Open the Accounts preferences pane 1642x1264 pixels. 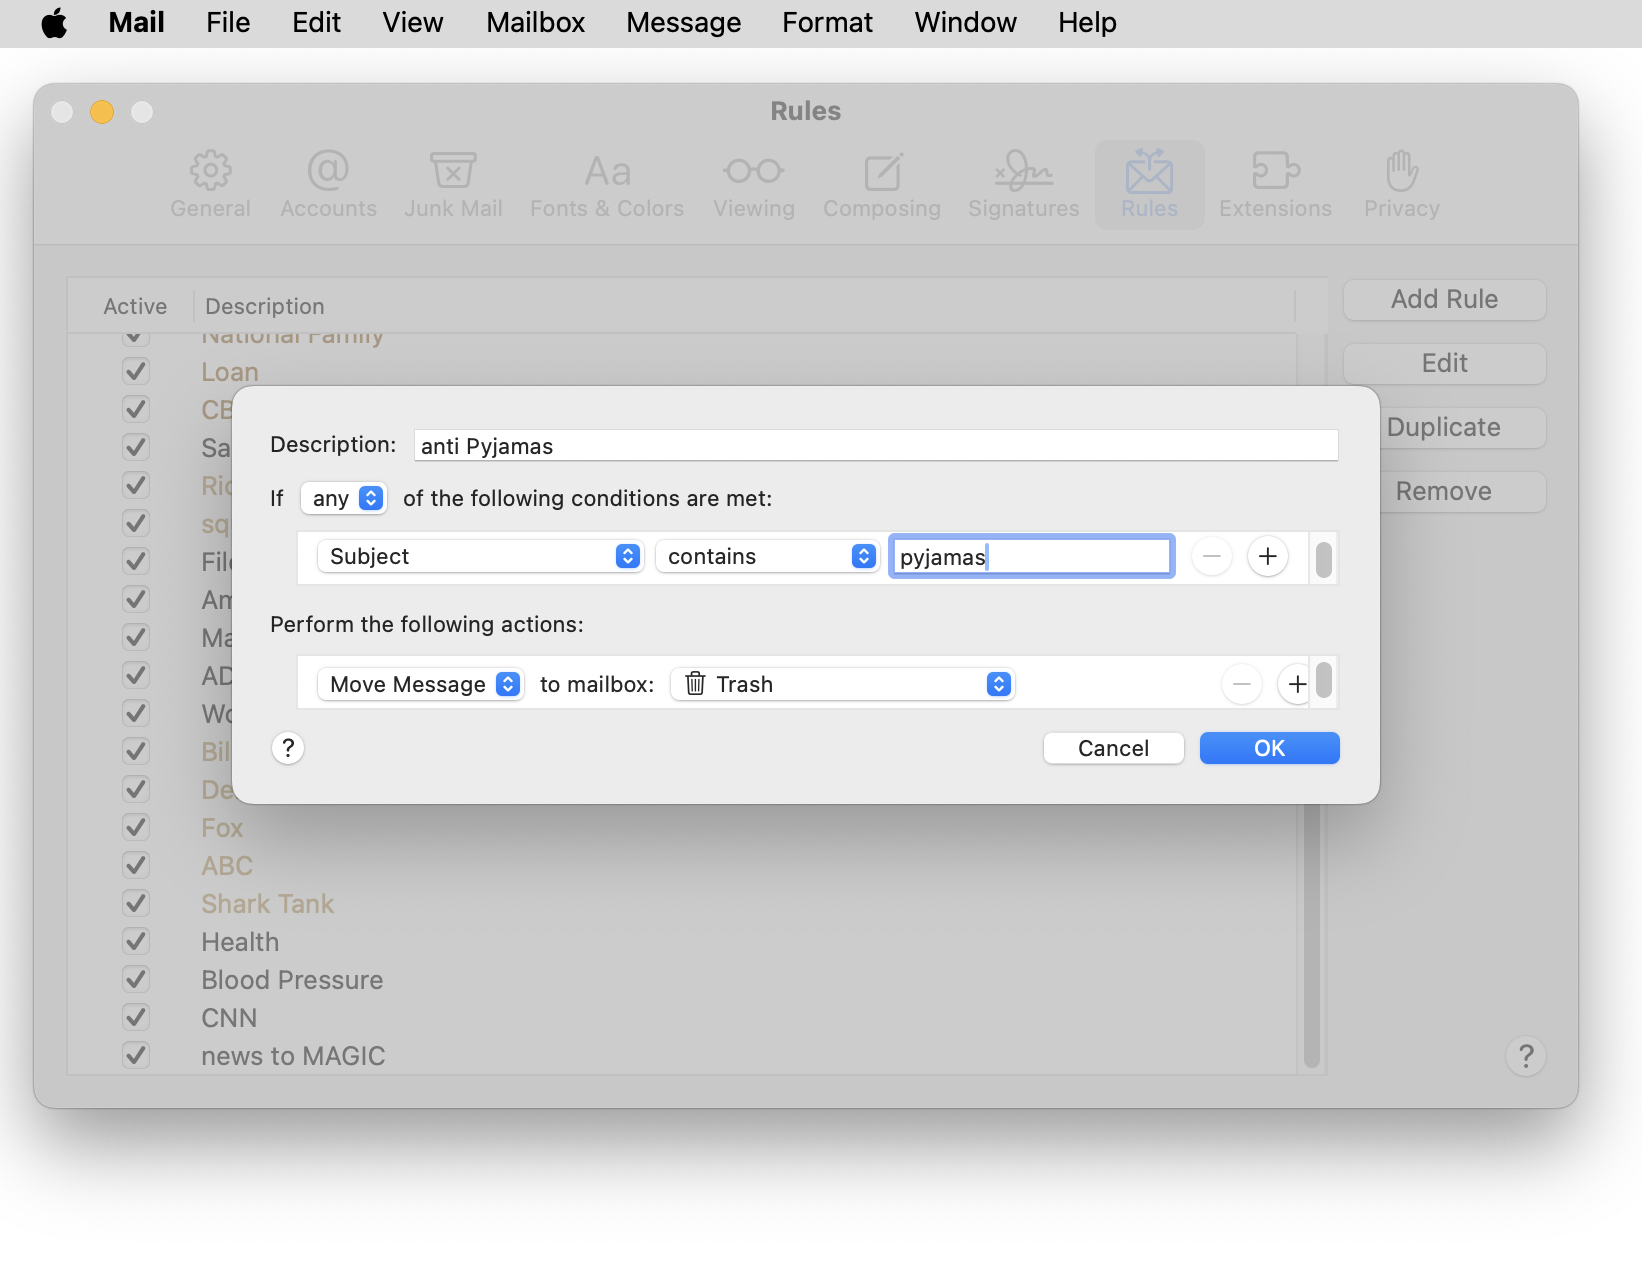(328, 185)
